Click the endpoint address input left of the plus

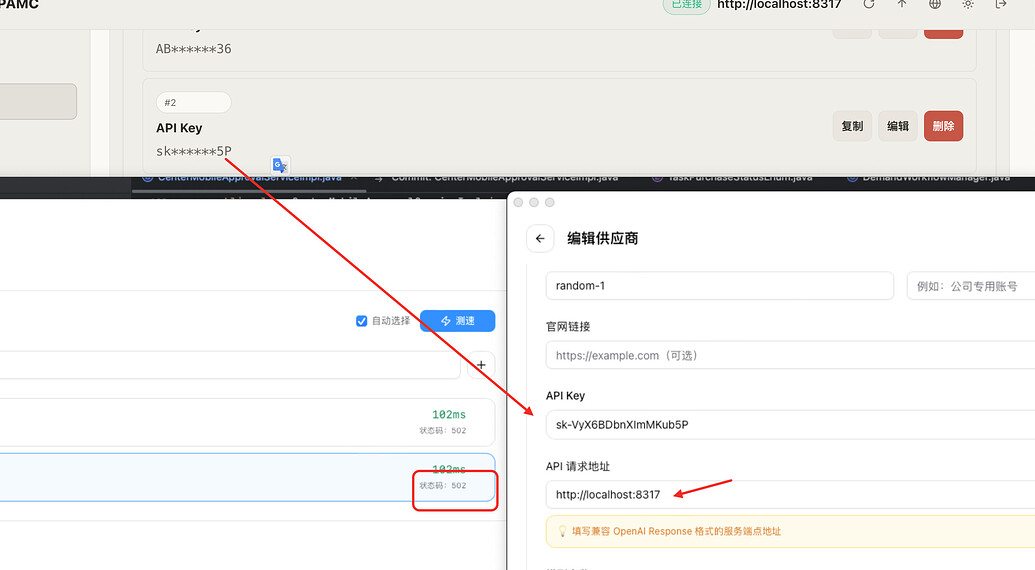[x=230, y=365]
